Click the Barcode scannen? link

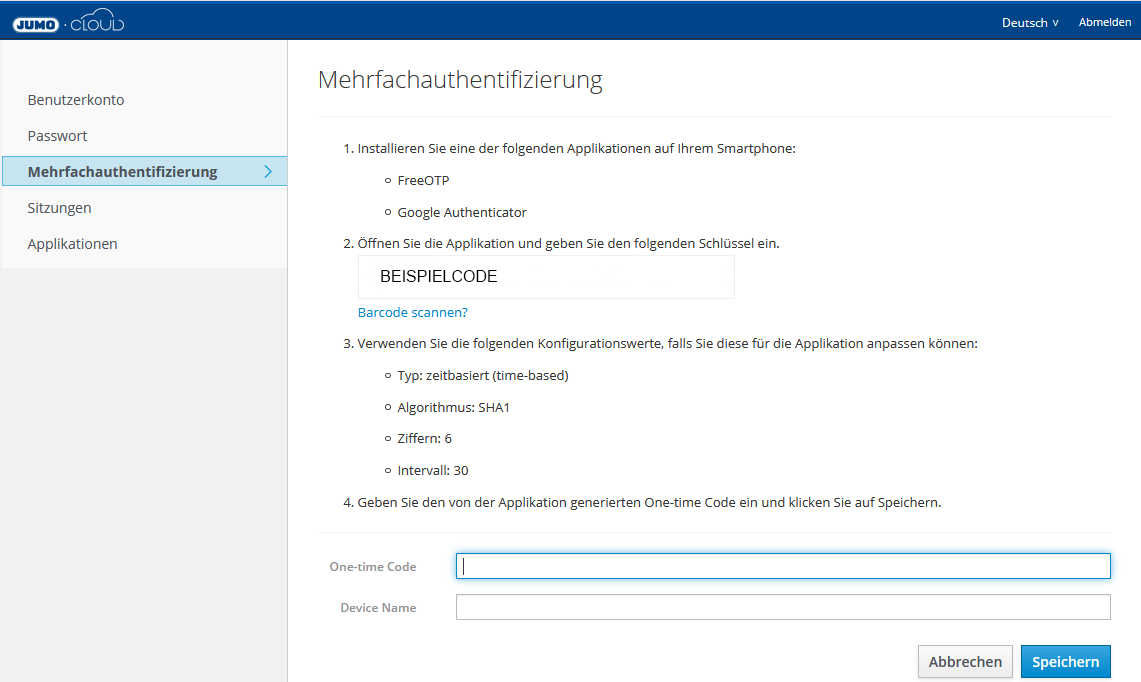[412, 312]
